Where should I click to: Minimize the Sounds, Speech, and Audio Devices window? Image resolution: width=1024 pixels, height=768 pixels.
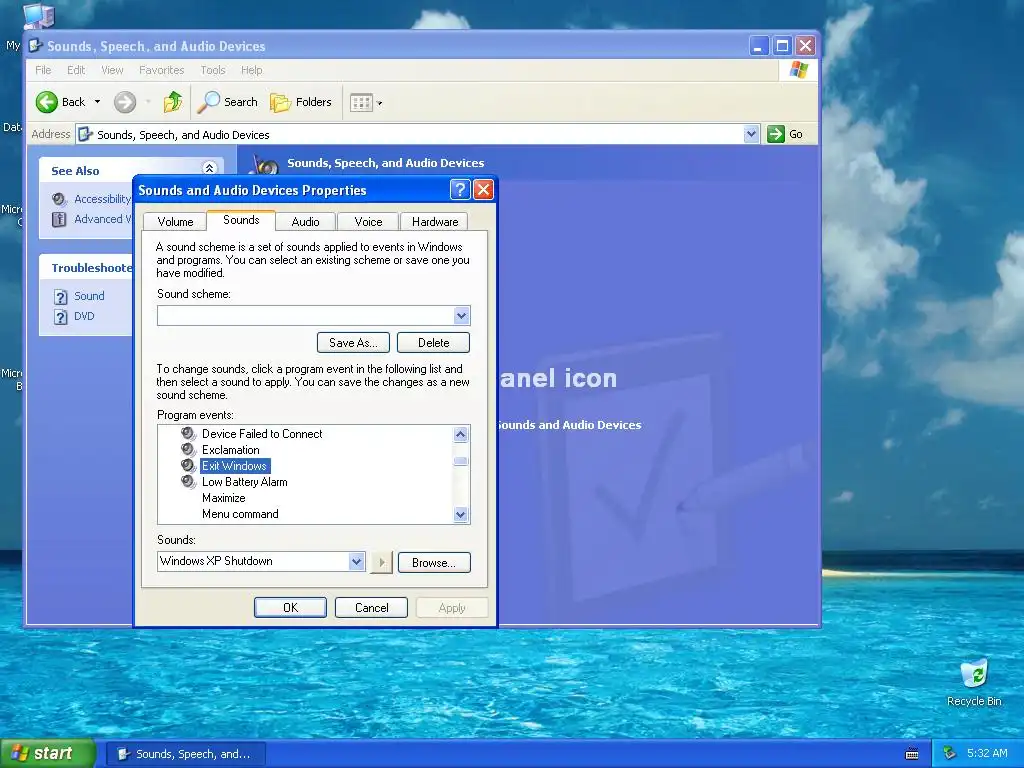point(758,46)
